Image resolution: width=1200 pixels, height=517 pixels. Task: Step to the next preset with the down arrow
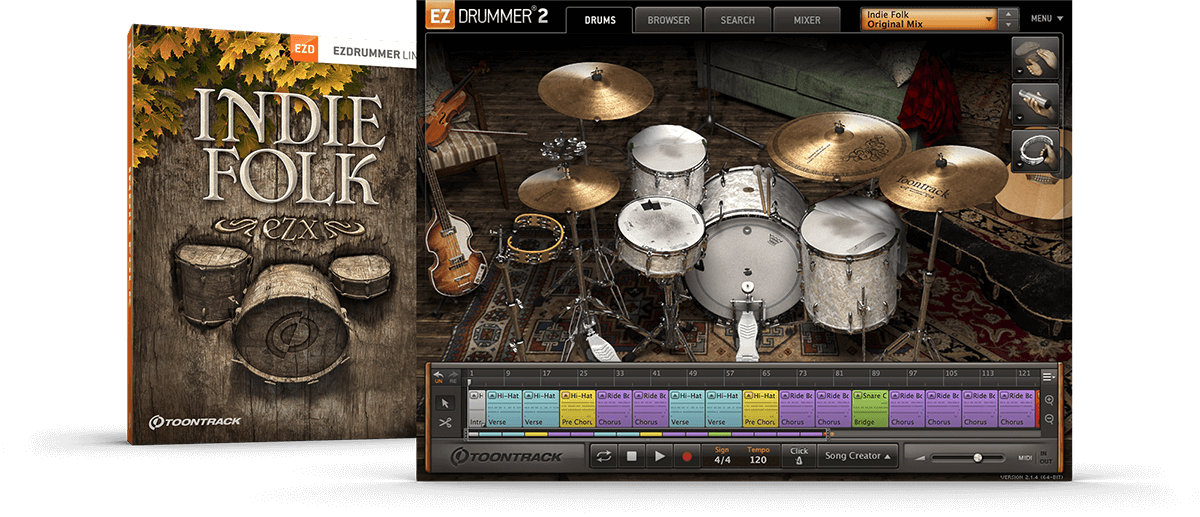1009,25
